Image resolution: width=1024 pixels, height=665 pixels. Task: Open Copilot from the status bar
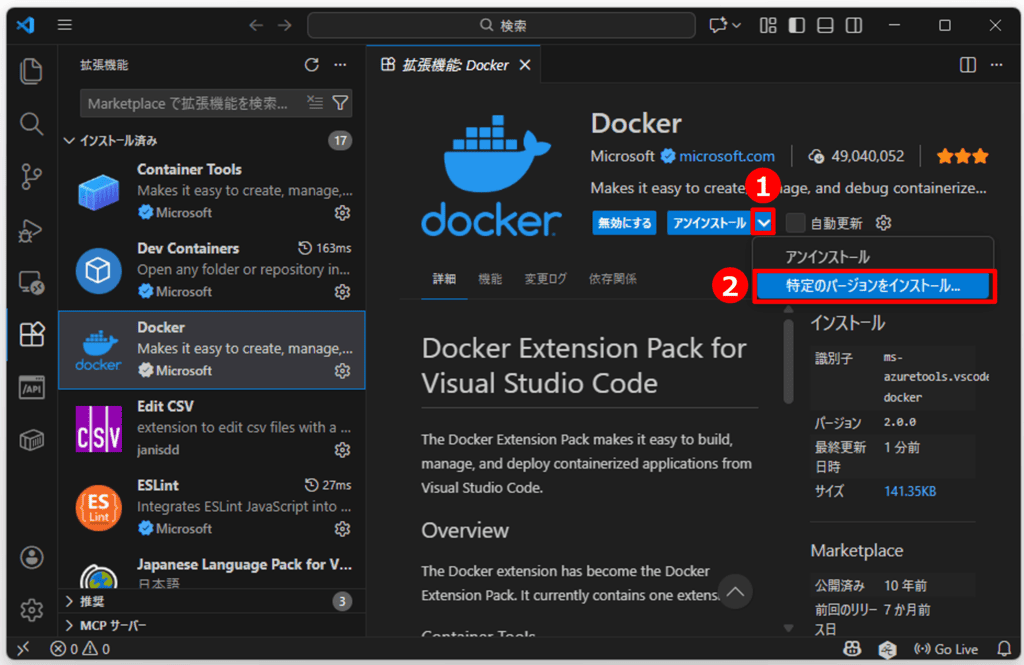852,649
